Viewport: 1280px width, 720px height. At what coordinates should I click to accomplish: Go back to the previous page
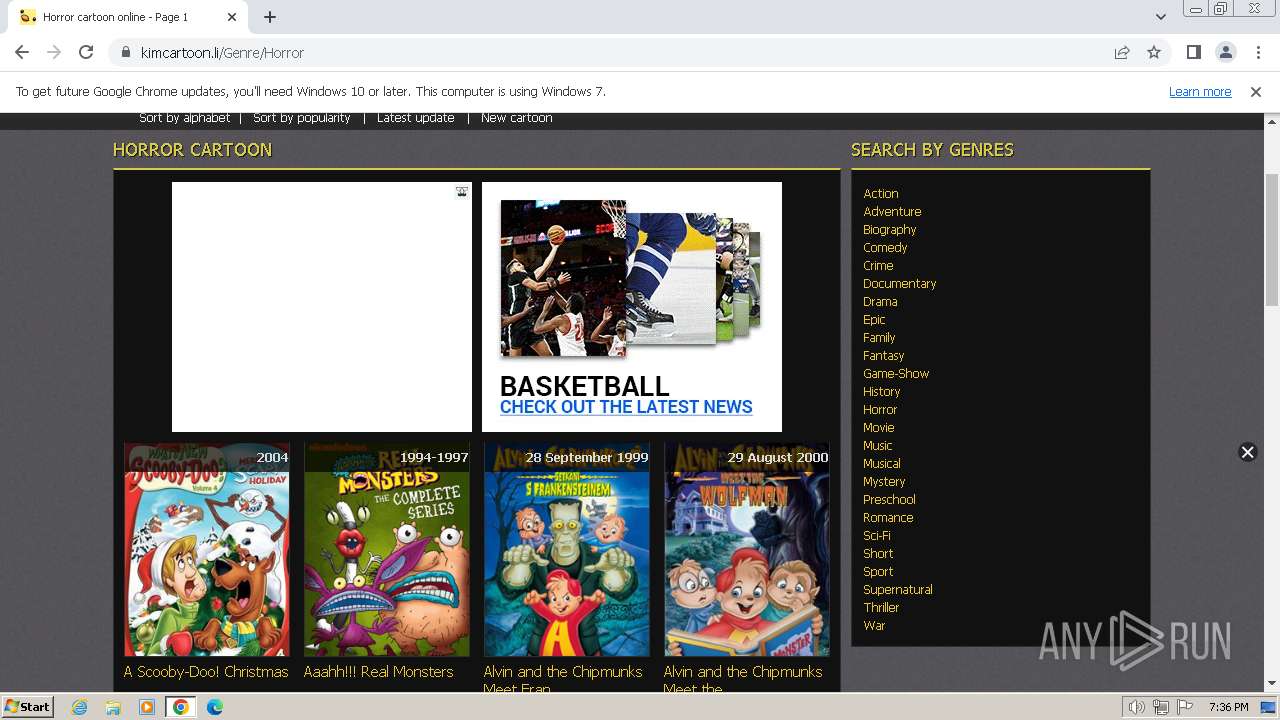point(22,53)
